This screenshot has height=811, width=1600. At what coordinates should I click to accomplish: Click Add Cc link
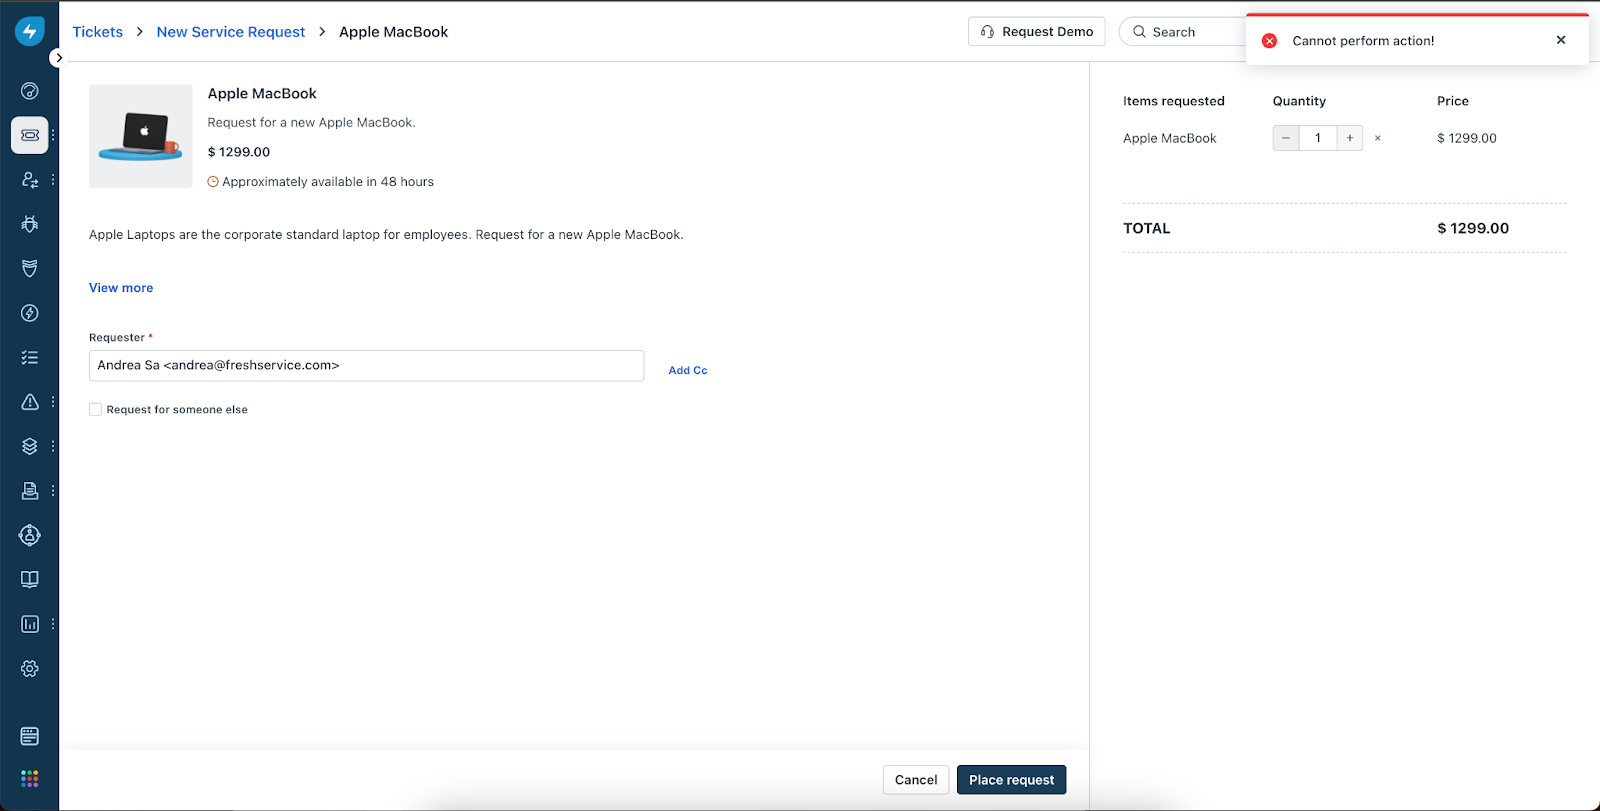click(688, 370)
